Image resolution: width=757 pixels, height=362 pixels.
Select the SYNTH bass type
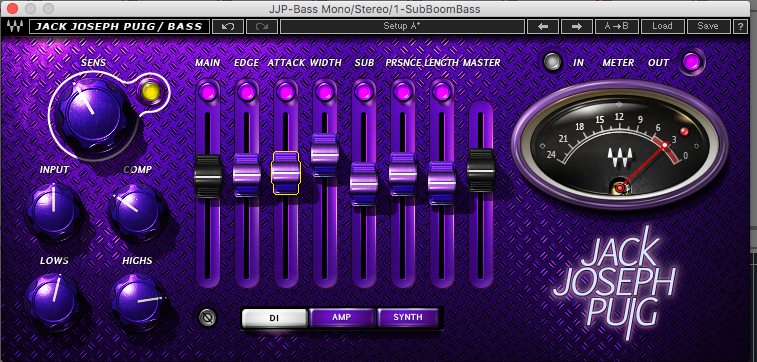[x=408, y=318]
